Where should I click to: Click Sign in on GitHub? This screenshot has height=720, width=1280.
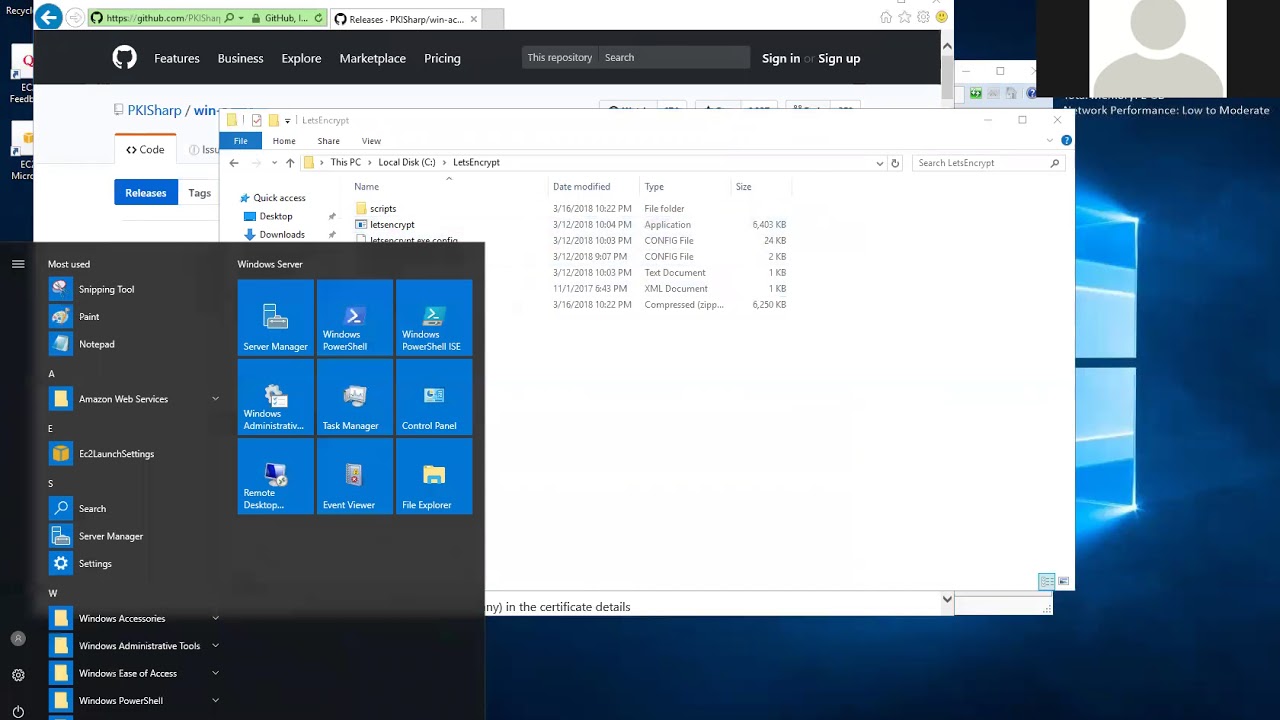click(x=781, y=58)
